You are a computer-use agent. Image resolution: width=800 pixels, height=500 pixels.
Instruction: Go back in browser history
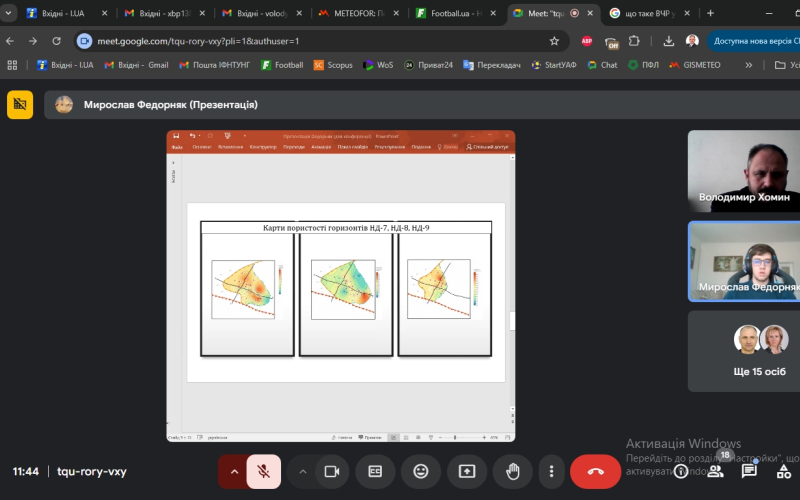pos(10,41)
